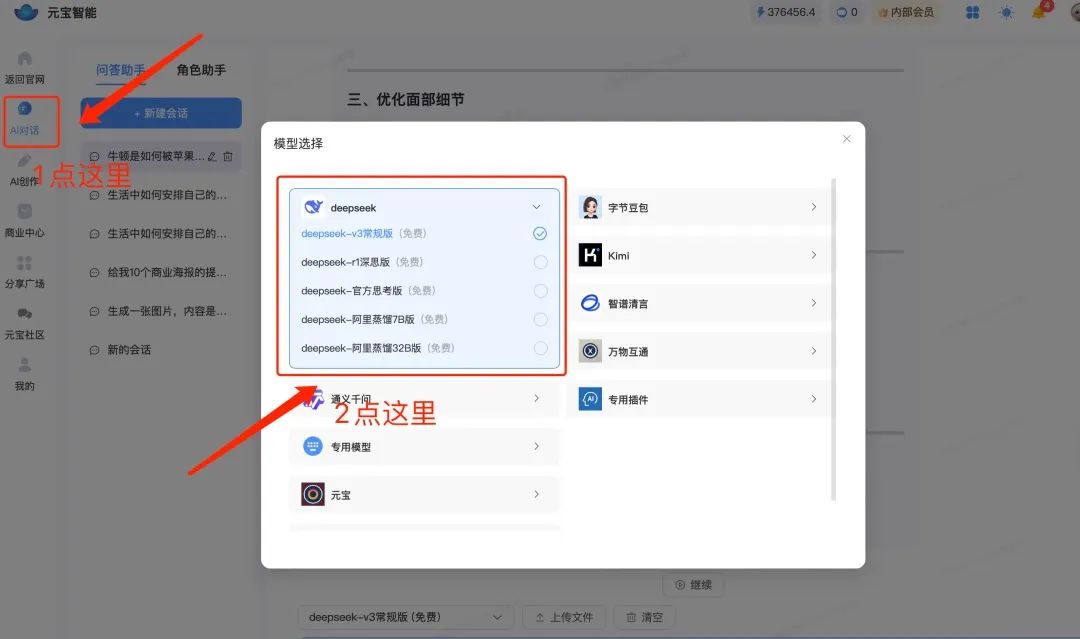
Task: Choose deepseek-官方思考版 model option
Action: pos(540,291)
